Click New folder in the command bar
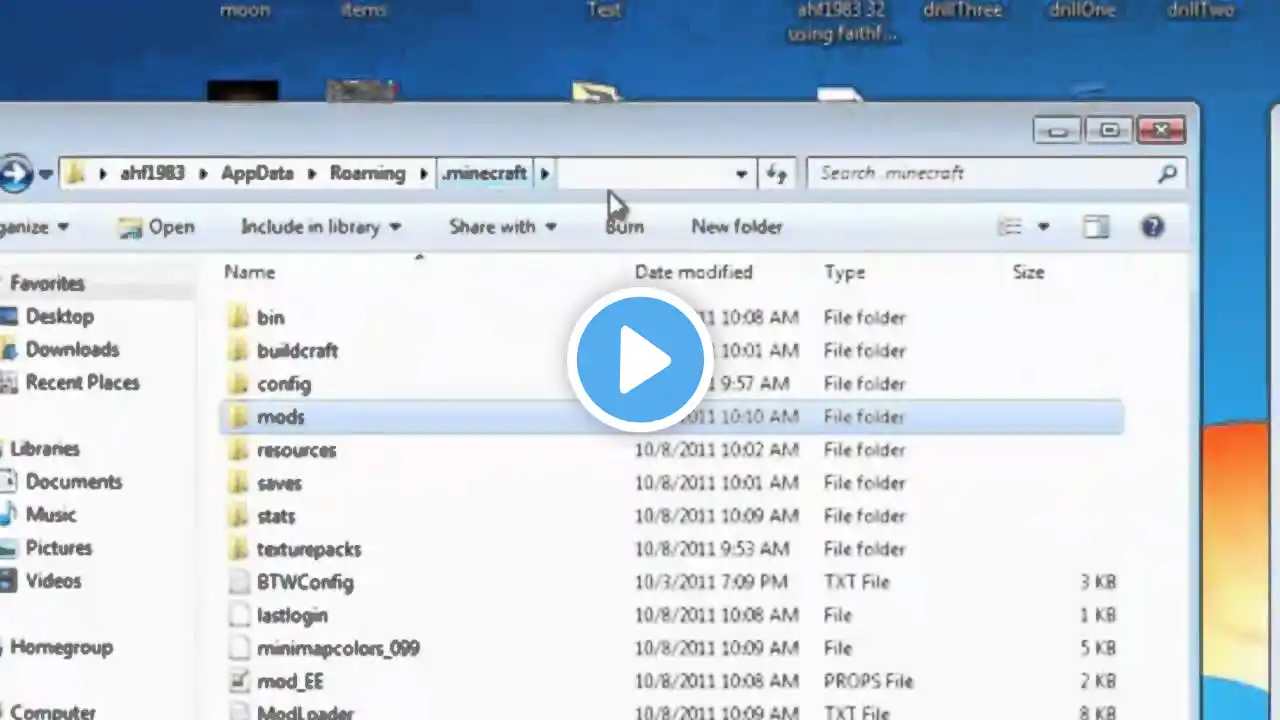 (737, 227)
